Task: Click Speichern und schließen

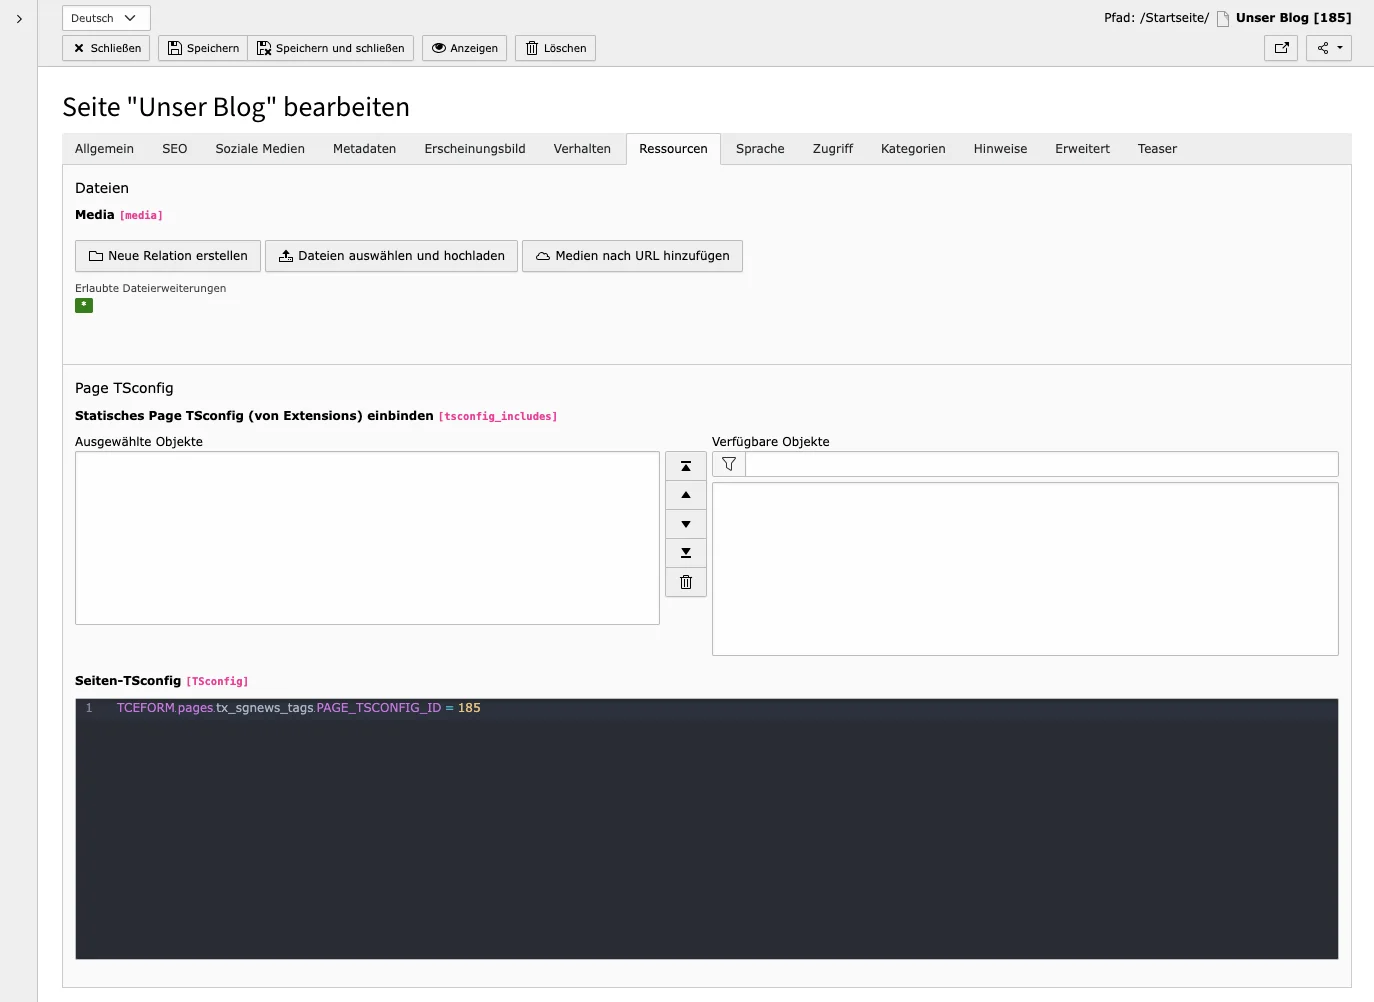Action: point(331,47)
